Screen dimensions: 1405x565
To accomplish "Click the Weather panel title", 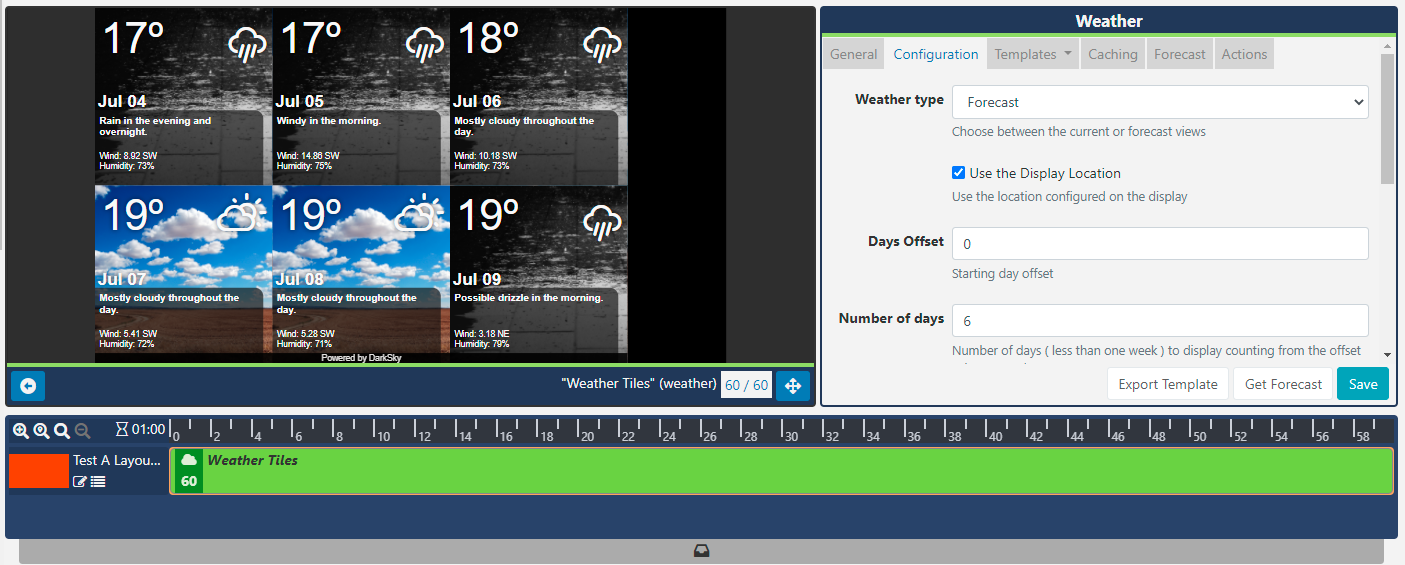I will click(1109, 21).
